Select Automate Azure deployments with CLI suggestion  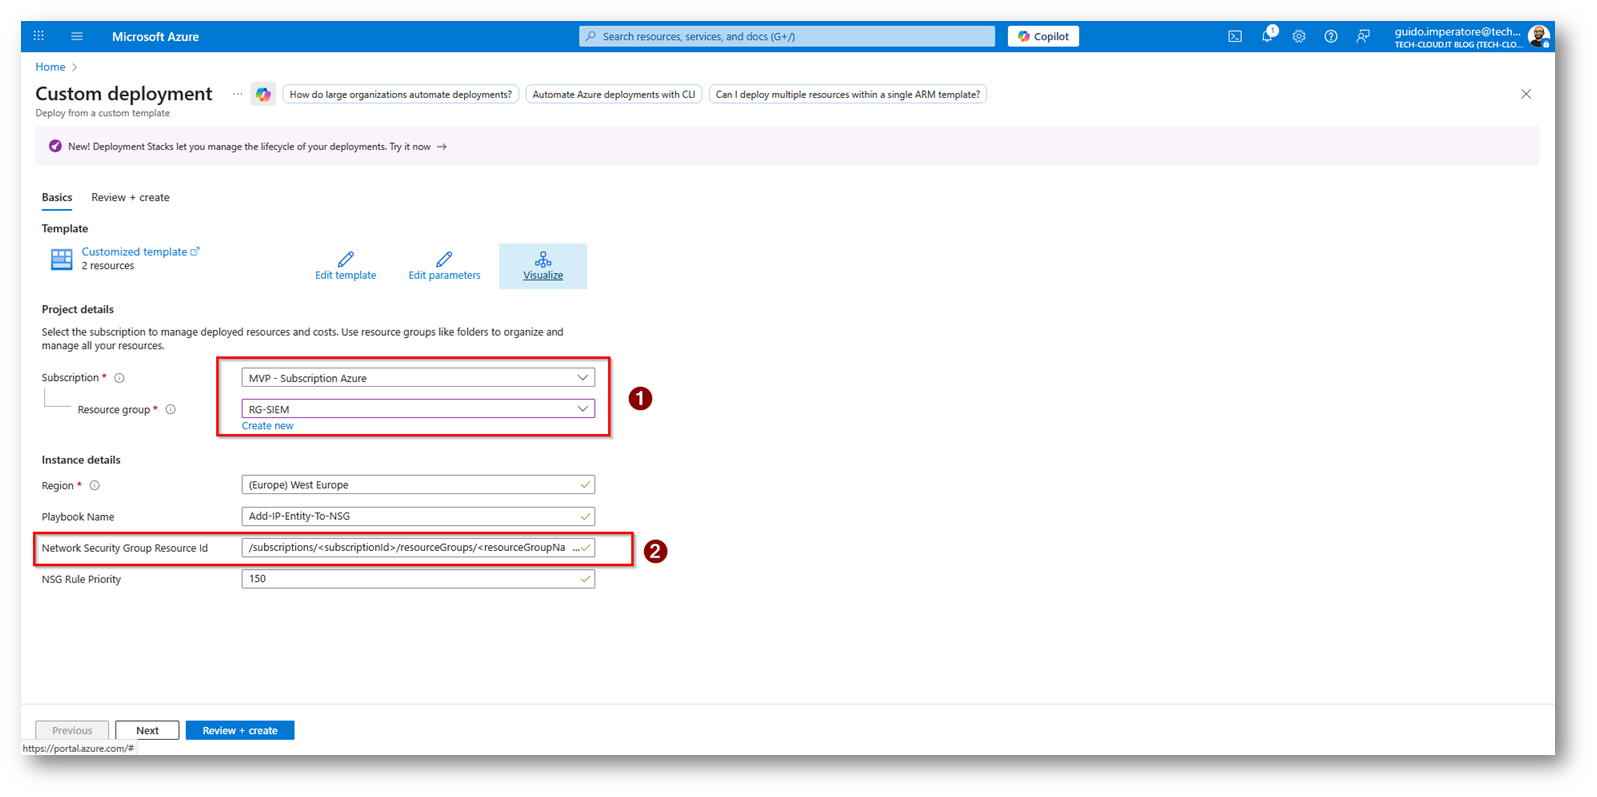pyautogui.click(x=614, y=94)
